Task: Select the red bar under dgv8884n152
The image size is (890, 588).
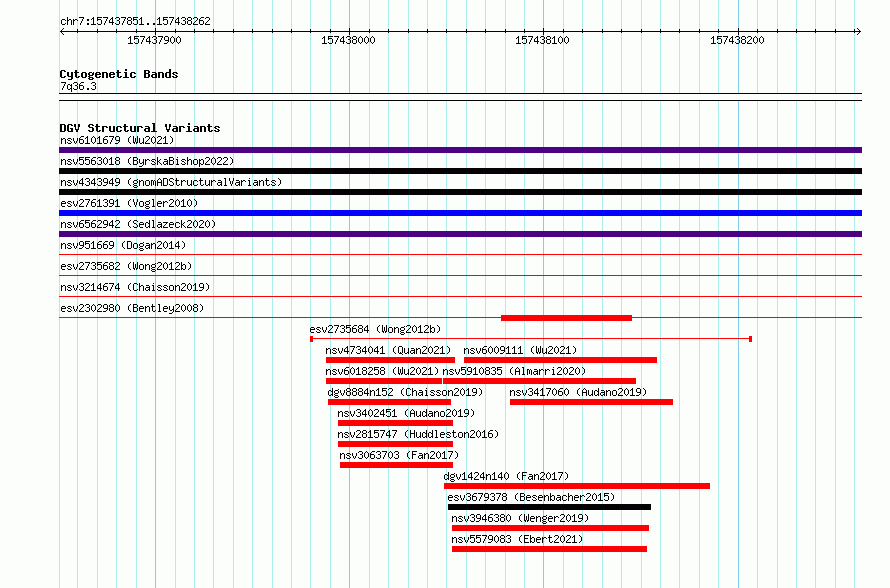Action: click(389, 402)
